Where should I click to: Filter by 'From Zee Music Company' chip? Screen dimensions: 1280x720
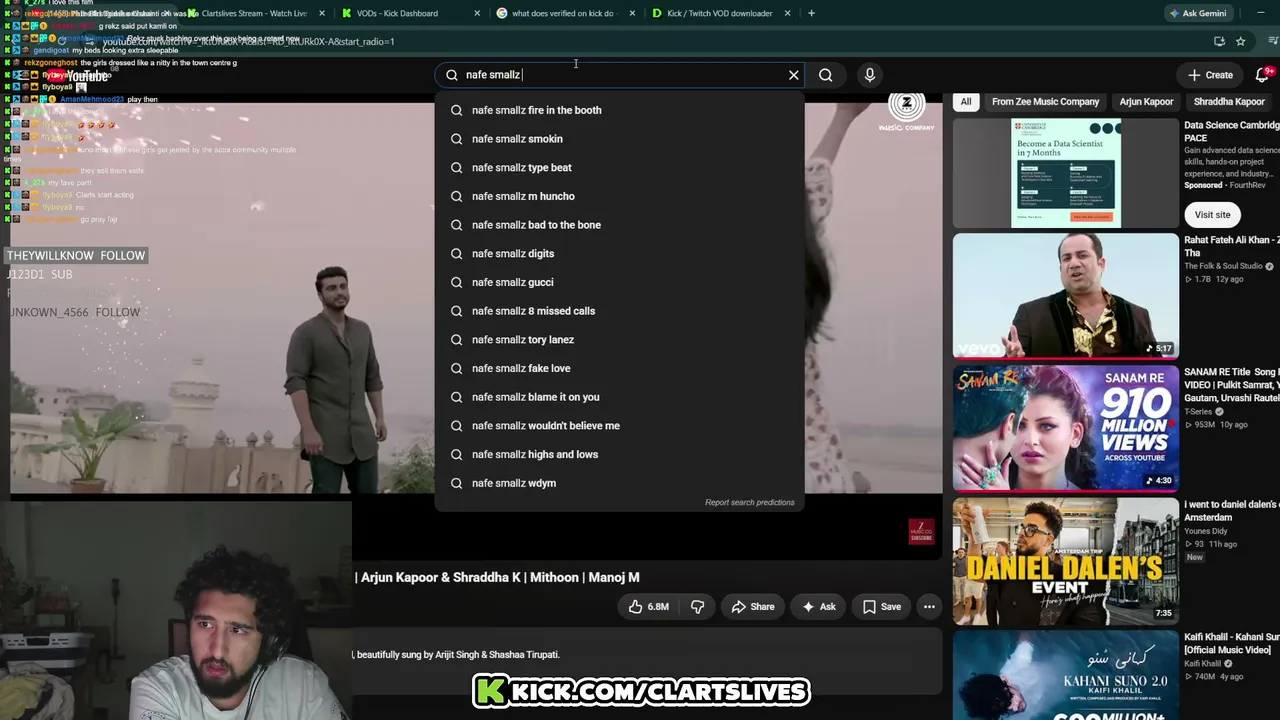pos(1045,102)
